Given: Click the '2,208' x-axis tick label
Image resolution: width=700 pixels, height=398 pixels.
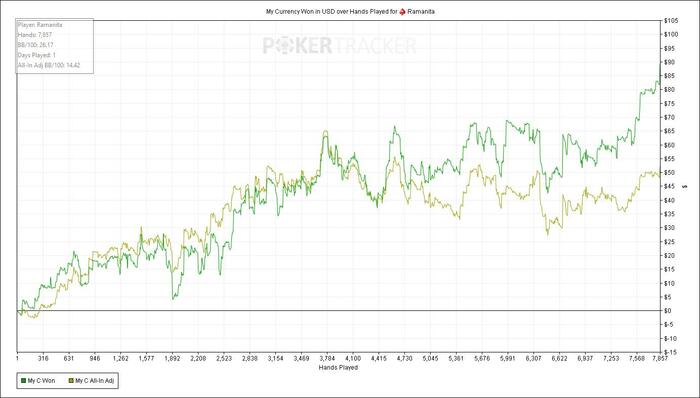Looking at the screenshot, I should (x=198, y=358).
